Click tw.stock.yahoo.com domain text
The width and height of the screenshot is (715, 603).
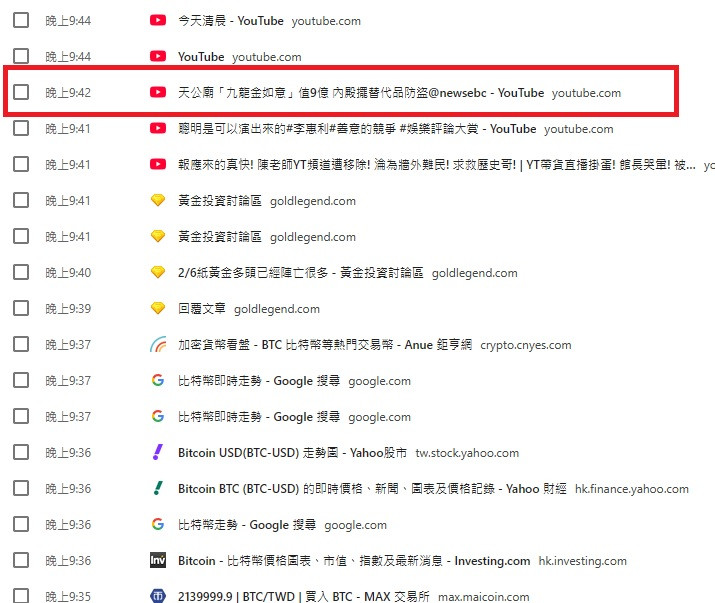[x=467, y=454]
